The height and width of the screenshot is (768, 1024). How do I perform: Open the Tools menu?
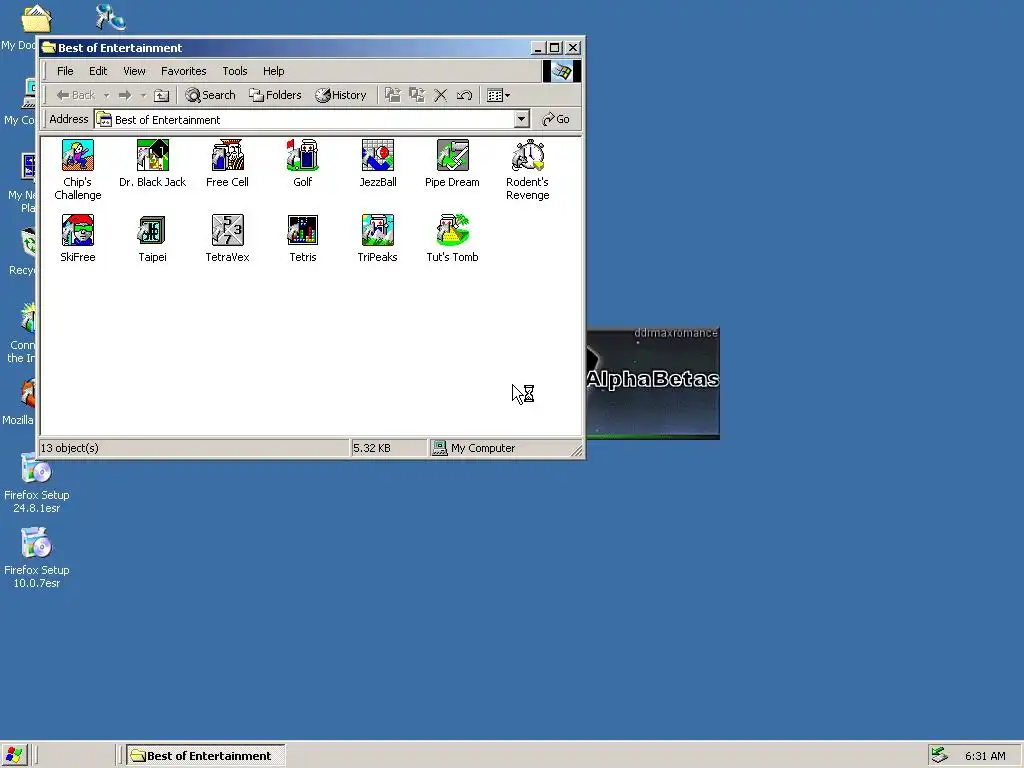(234, 71)
